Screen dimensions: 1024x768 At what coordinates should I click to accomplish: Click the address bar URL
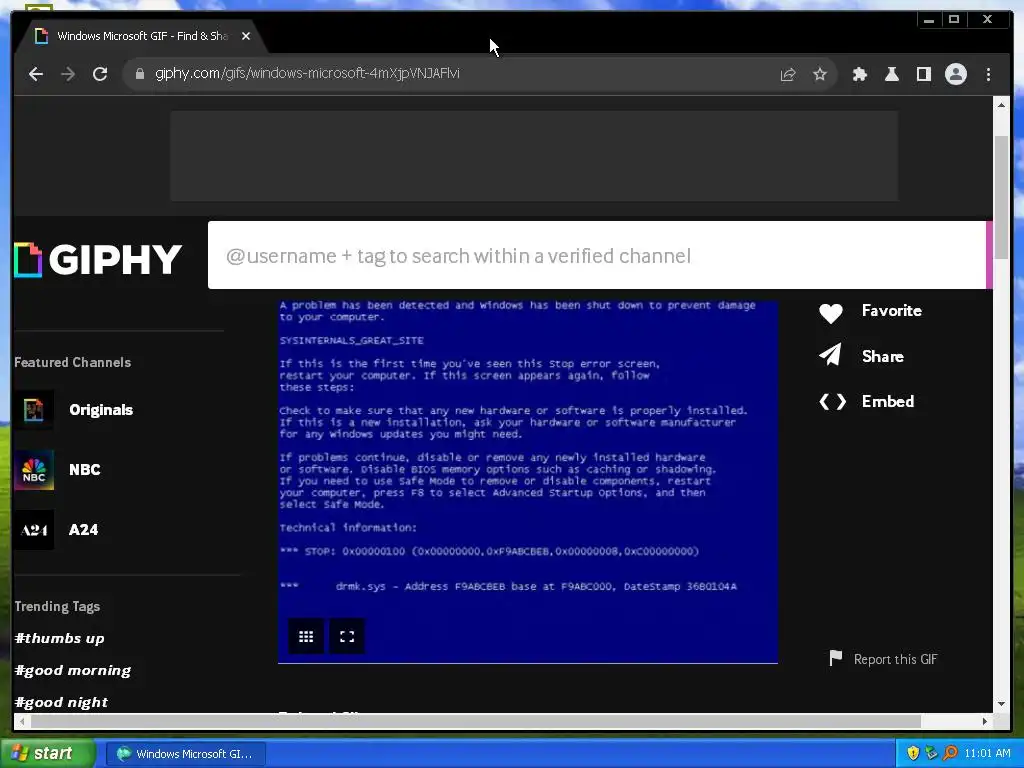coord(307,73)
